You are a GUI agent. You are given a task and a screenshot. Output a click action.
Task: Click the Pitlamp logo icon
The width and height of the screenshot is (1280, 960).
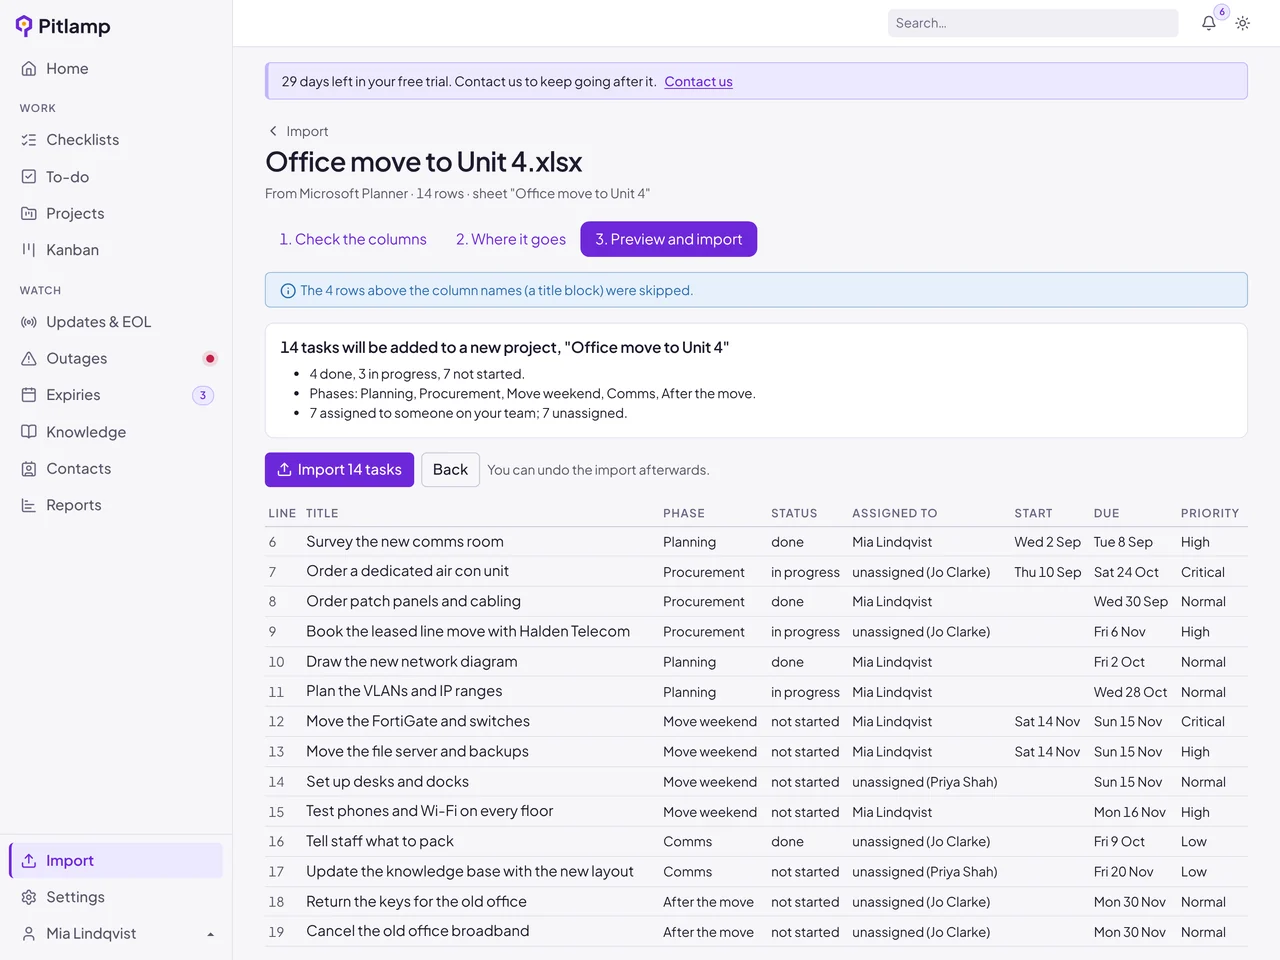(x=24, y=26)
